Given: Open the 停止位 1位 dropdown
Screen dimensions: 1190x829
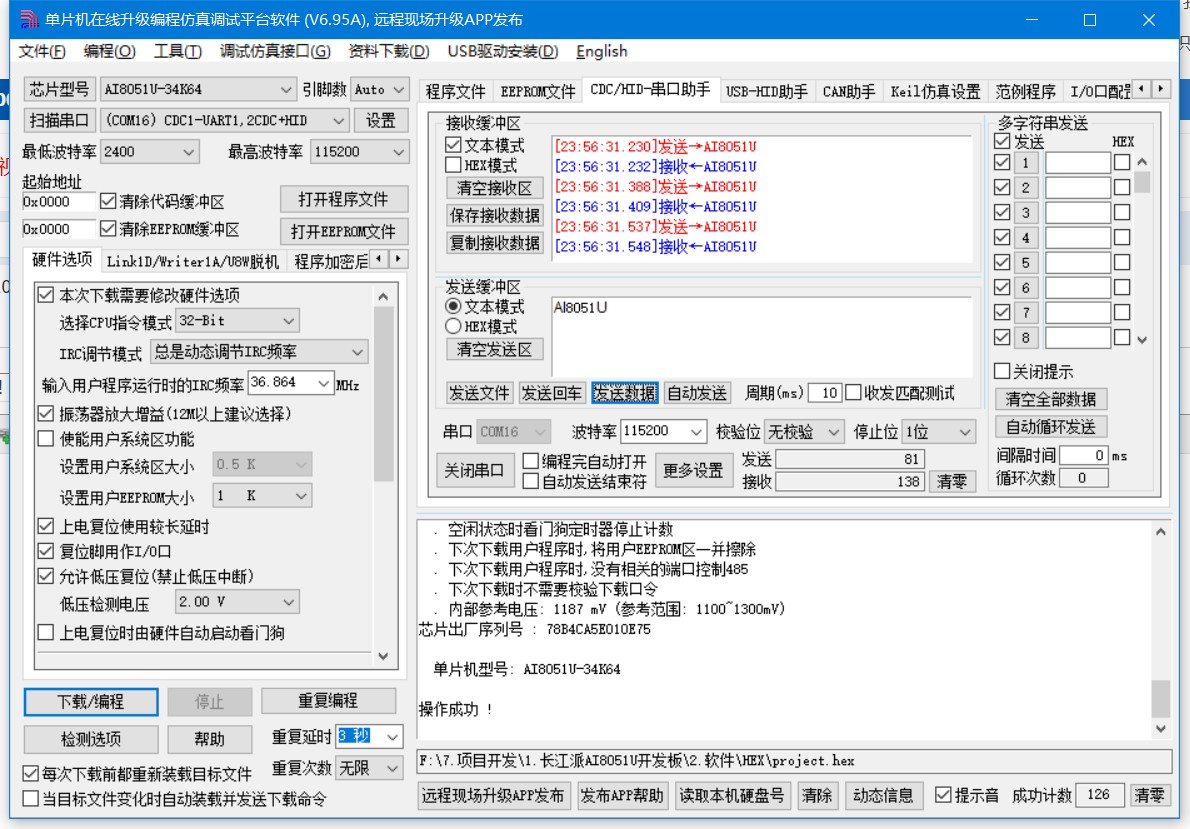Looking at the screenshot, I should [965, 432].
